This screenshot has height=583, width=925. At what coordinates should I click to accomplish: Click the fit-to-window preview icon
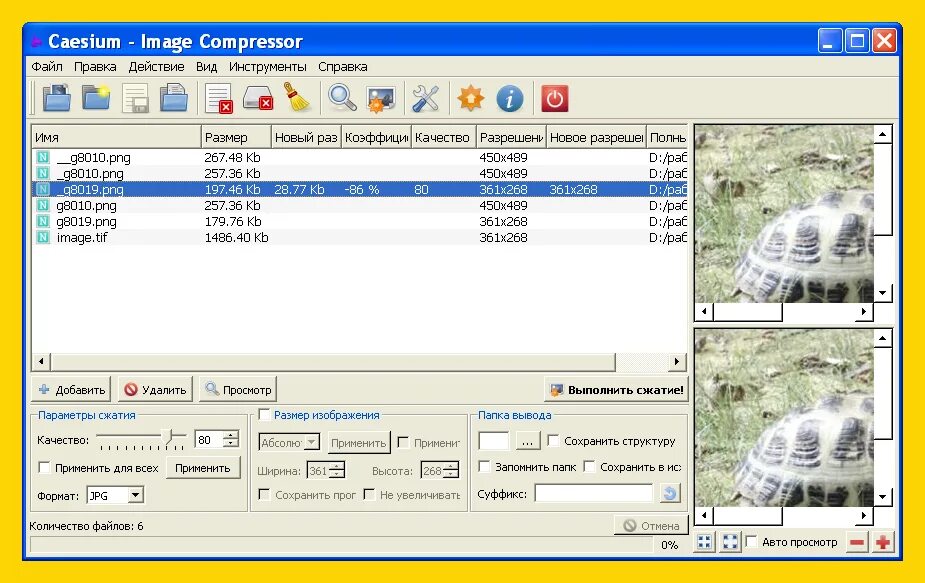click(x=704, y=542)
